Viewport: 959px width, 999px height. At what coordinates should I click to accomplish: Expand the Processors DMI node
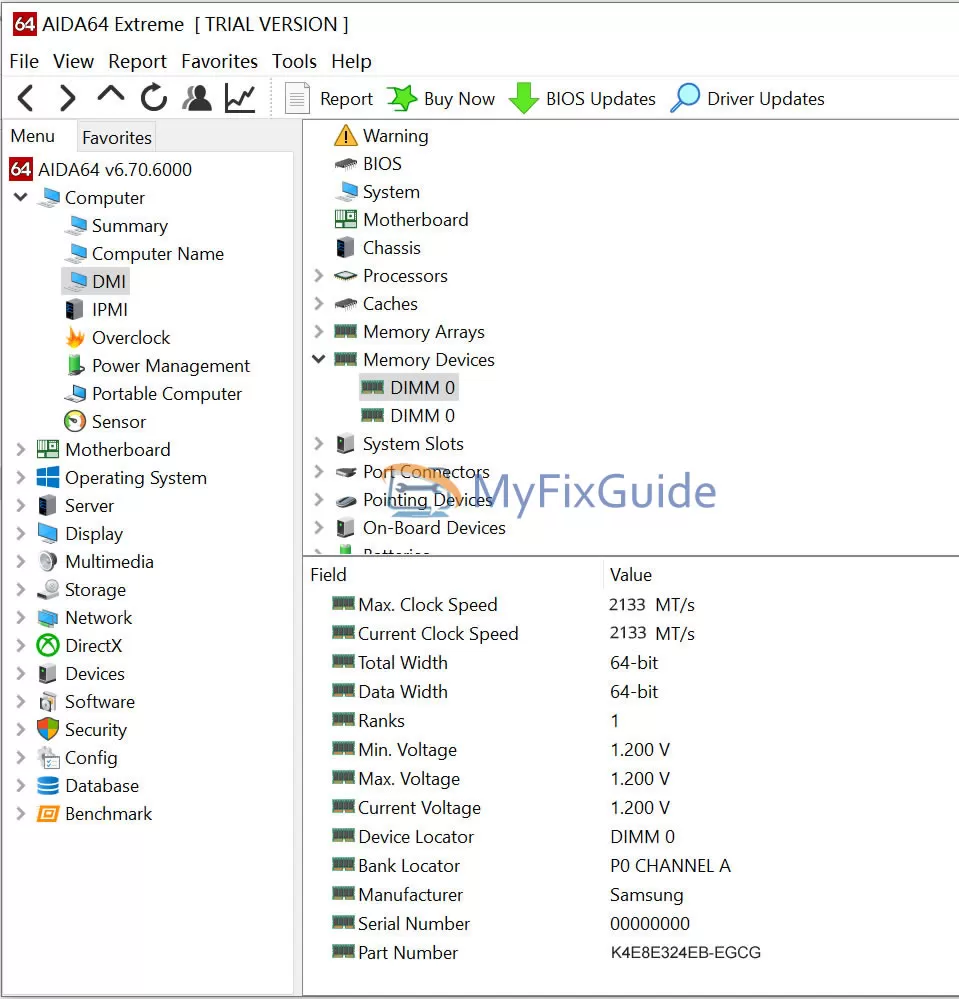[x=319, y=275]
